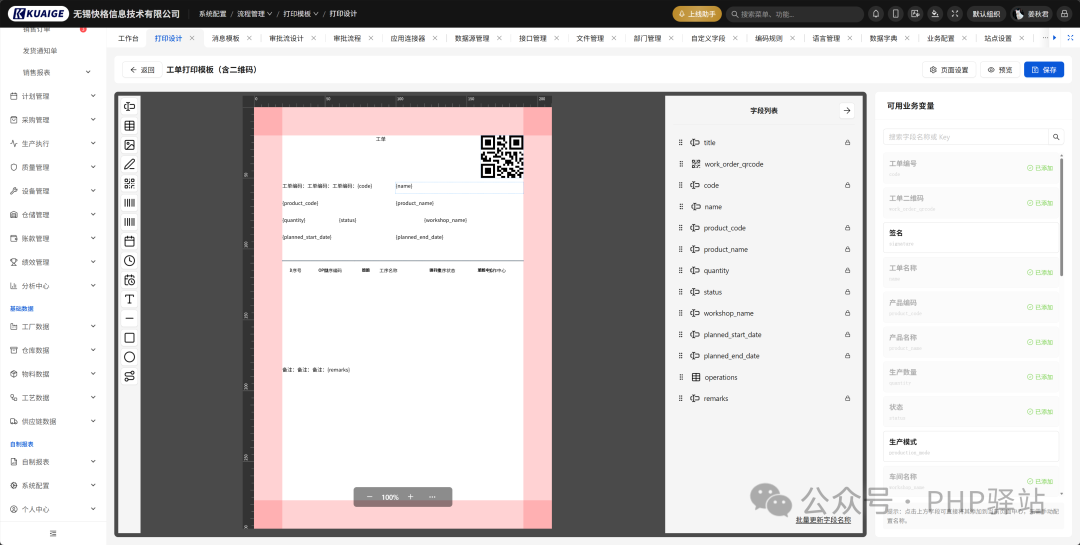This screenshot has height=545, width=1080.
Task: Focus the top 搜索菜单 search box
Action: tap(795, 14)
